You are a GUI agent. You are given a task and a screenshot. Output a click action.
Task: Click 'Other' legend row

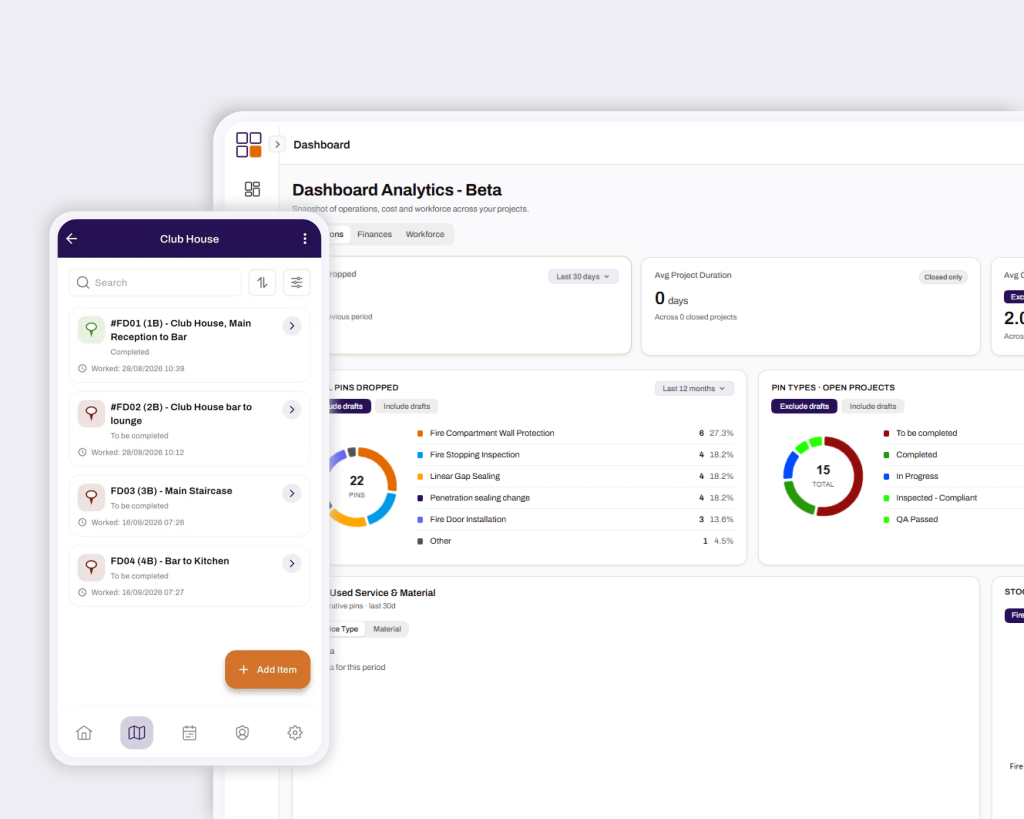coord(575,541)
